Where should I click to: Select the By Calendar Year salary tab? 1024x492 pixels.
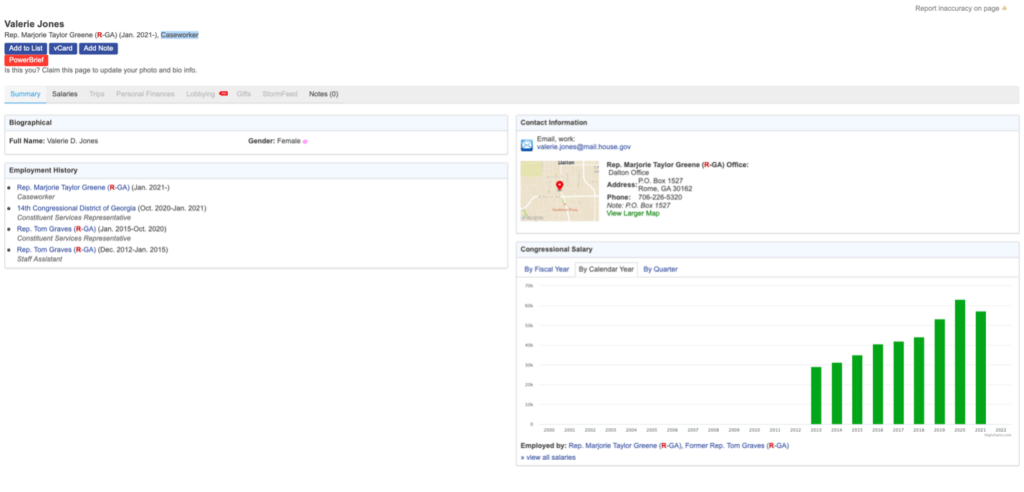[x=607, y=269]
